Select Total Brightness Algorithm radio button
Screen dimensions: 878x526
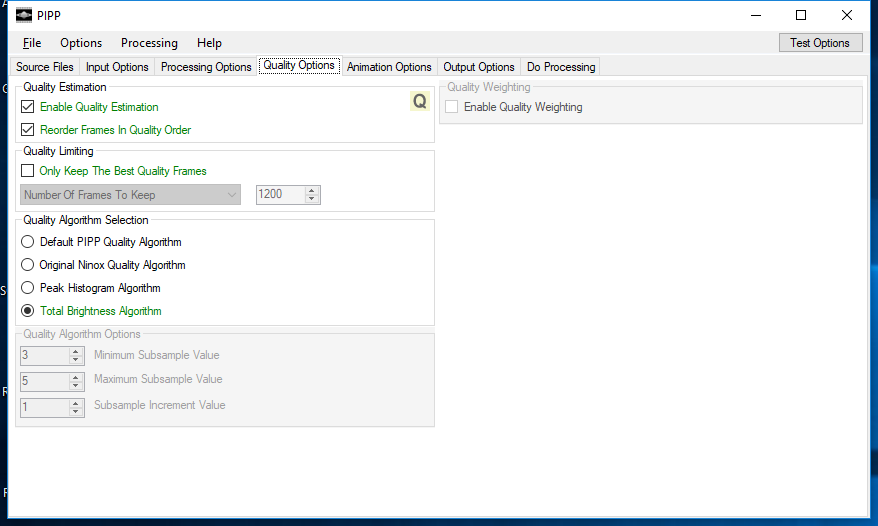tap(27, 310)
